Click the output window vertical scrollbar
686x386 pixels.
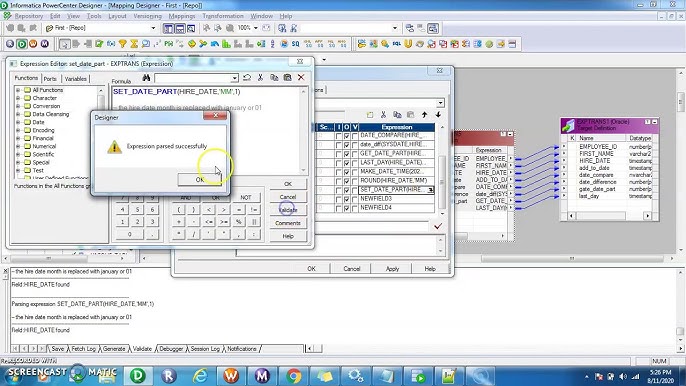point(680,311)
